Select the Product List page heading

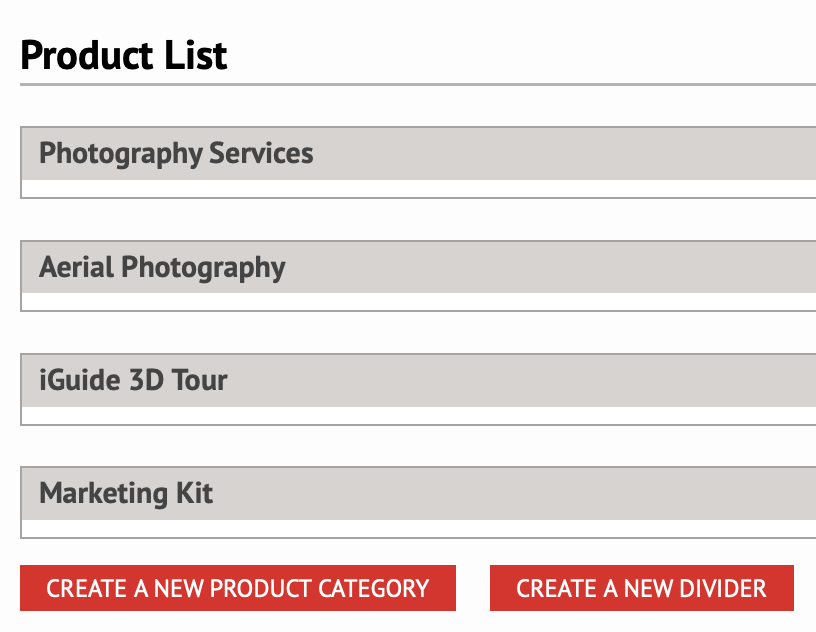coord(124,55)
